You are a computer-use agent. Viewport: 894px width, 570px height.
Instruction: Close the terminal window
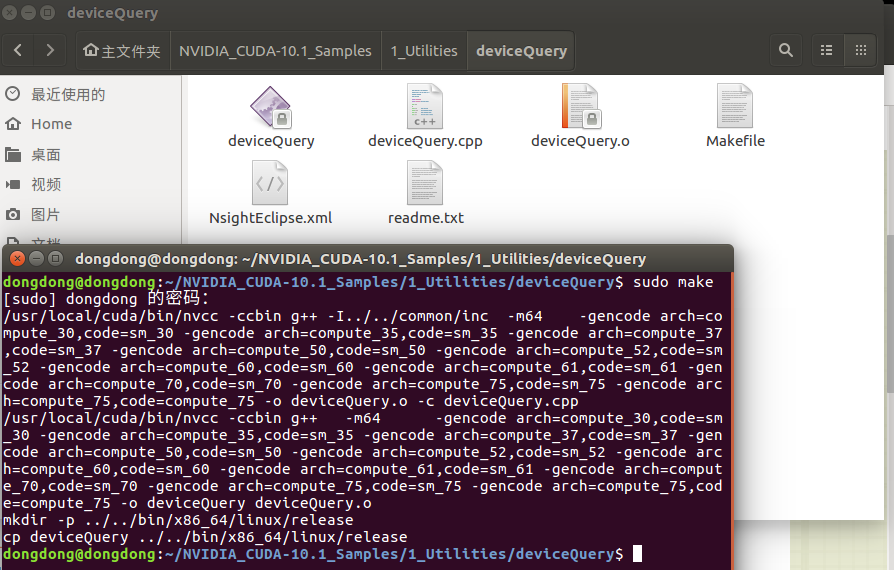[x=18, y=259]
